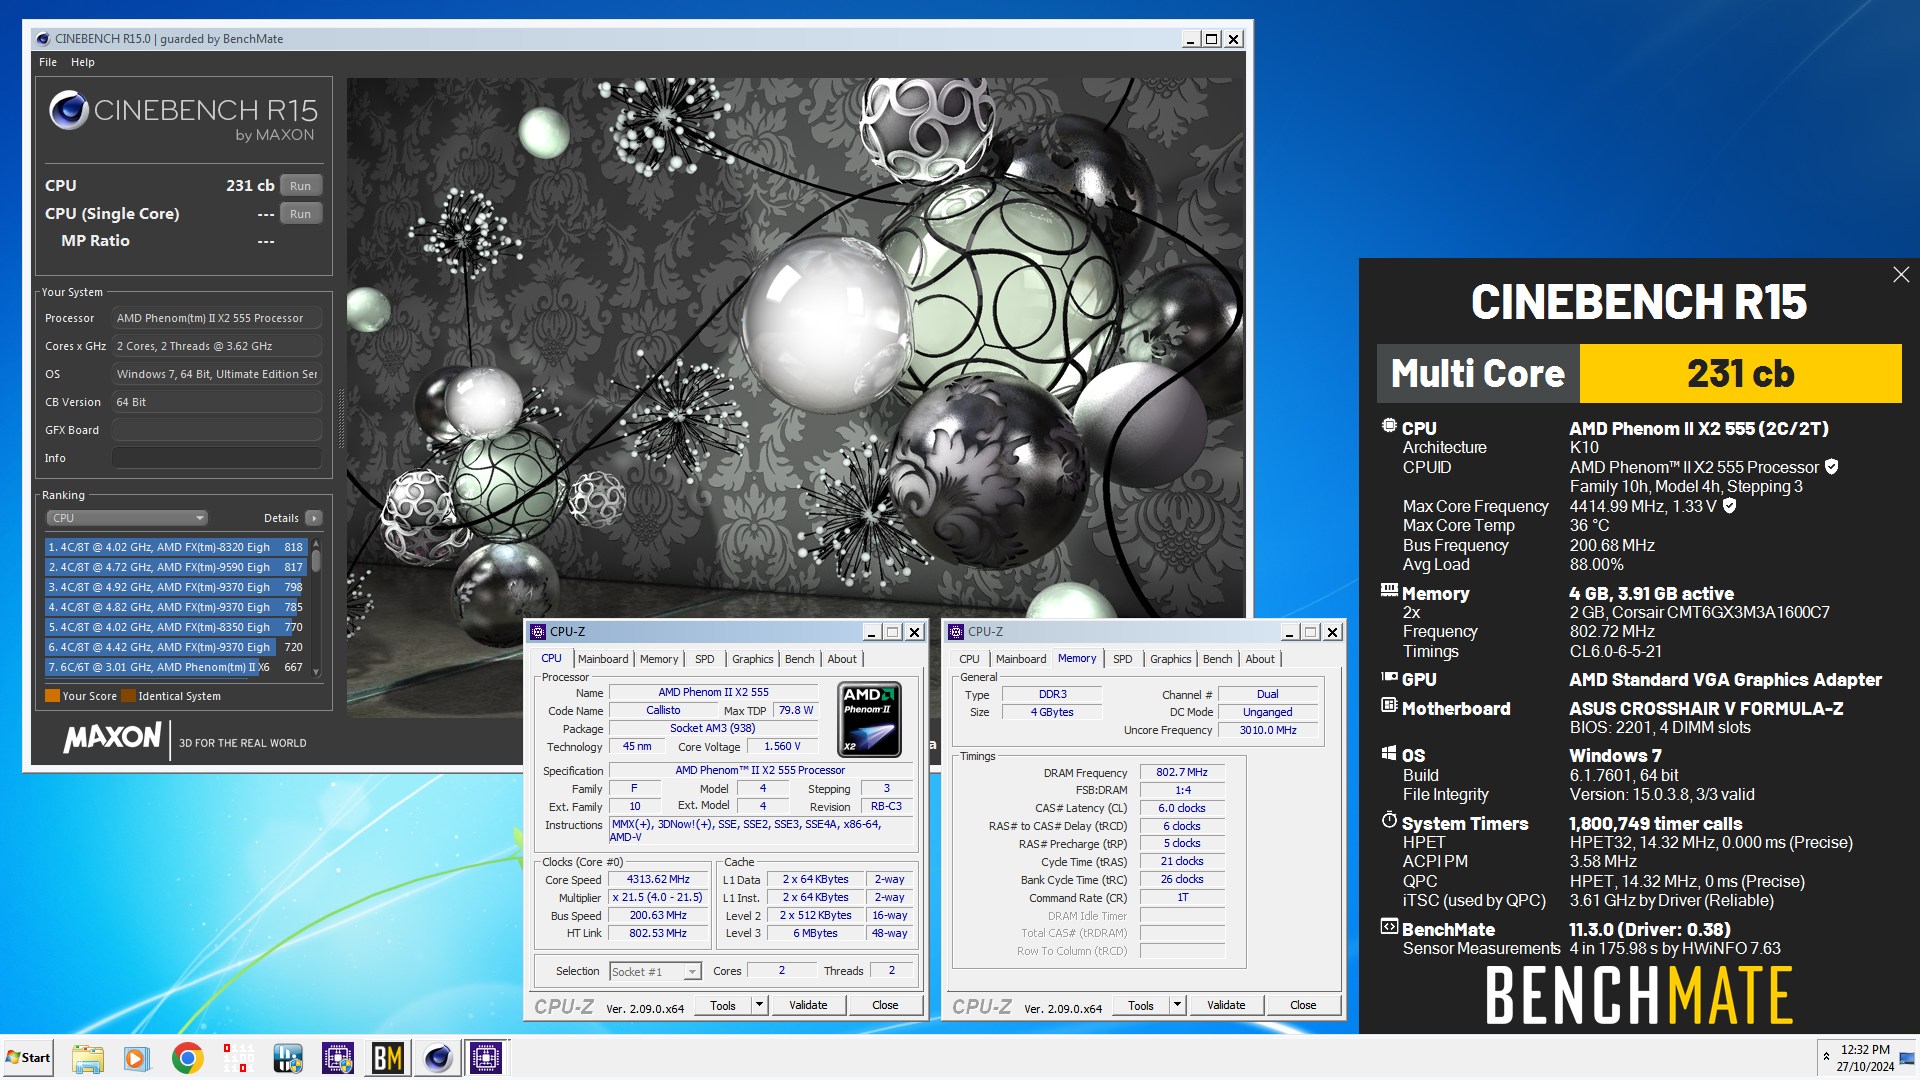Viewport: 1920px width, 1080px height.
Task: Click Tools button in right CPU-Z window
Action: 1141,1006
